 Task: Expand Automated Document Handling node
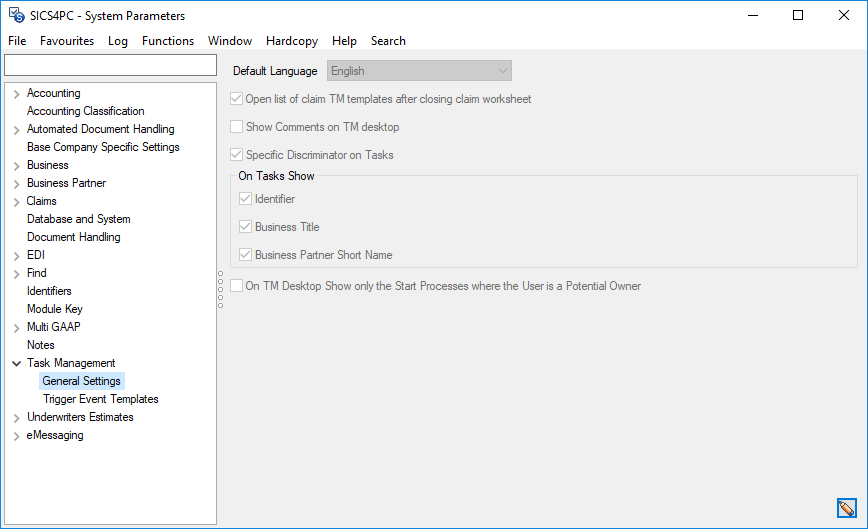tap(17, 129)
